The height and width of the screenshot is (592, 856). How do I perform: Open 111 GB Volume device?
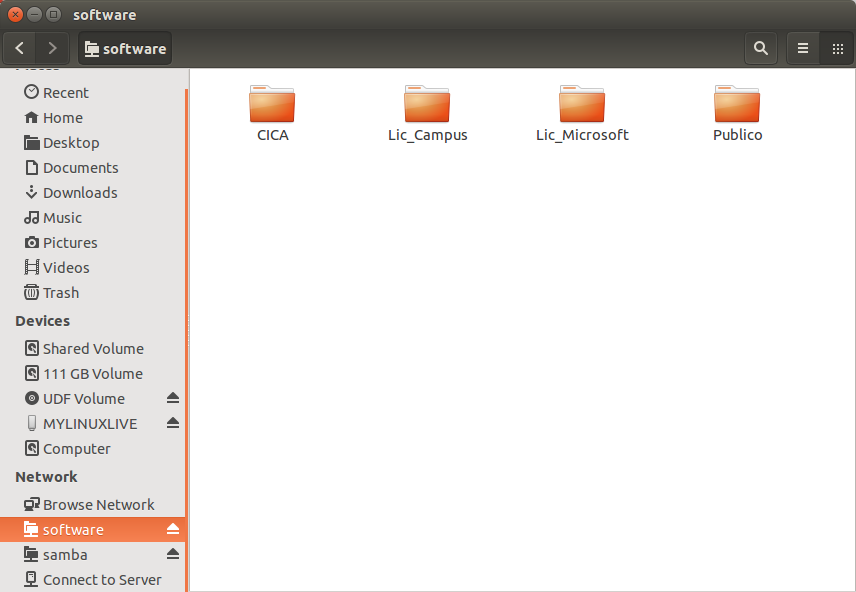[93, 374]
